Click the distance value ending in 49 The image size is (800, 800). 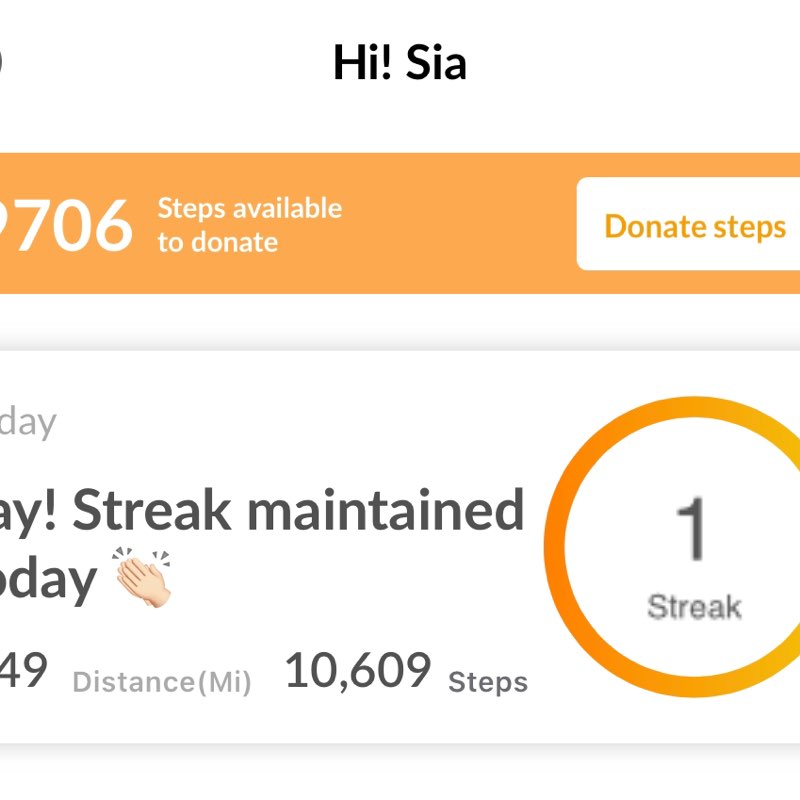[x=22, y=672]
